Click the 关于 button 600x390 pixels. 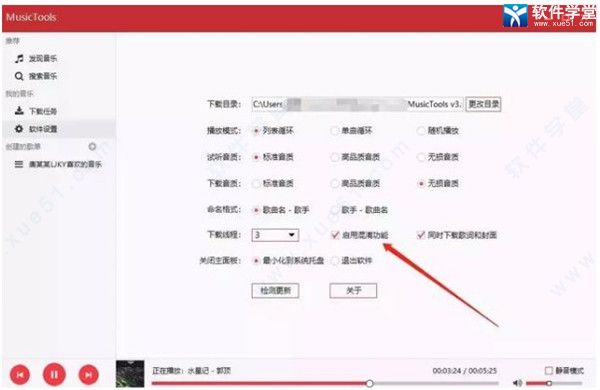coord(353,290)
